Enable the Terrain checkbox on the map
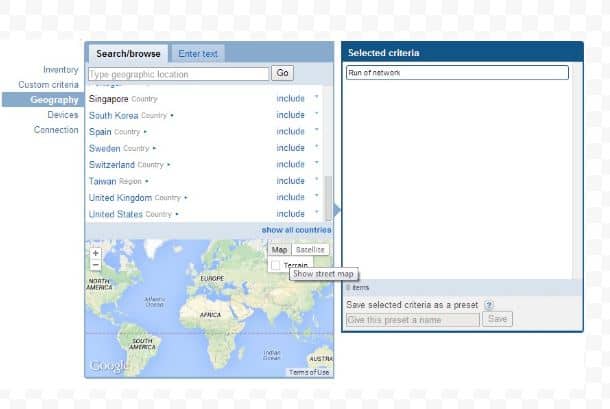 point(275,265)
